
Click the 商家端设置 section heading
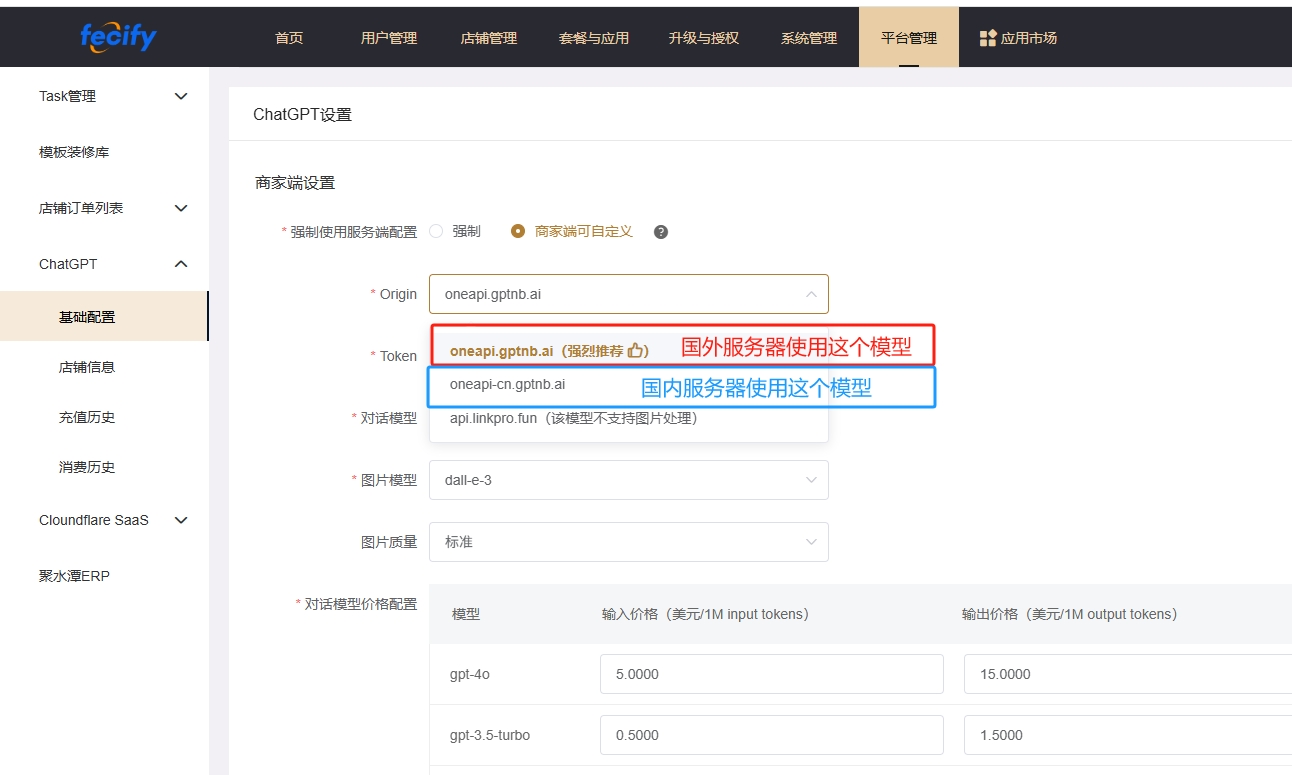(x=295, y=183)
